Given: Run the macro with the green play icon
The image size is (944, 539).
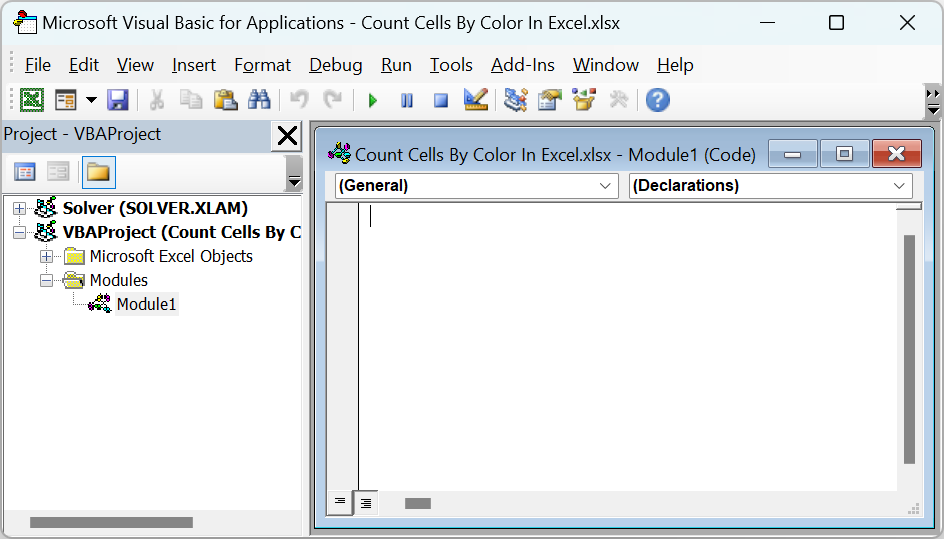Looking at the screenshot, I should (373, 101).
